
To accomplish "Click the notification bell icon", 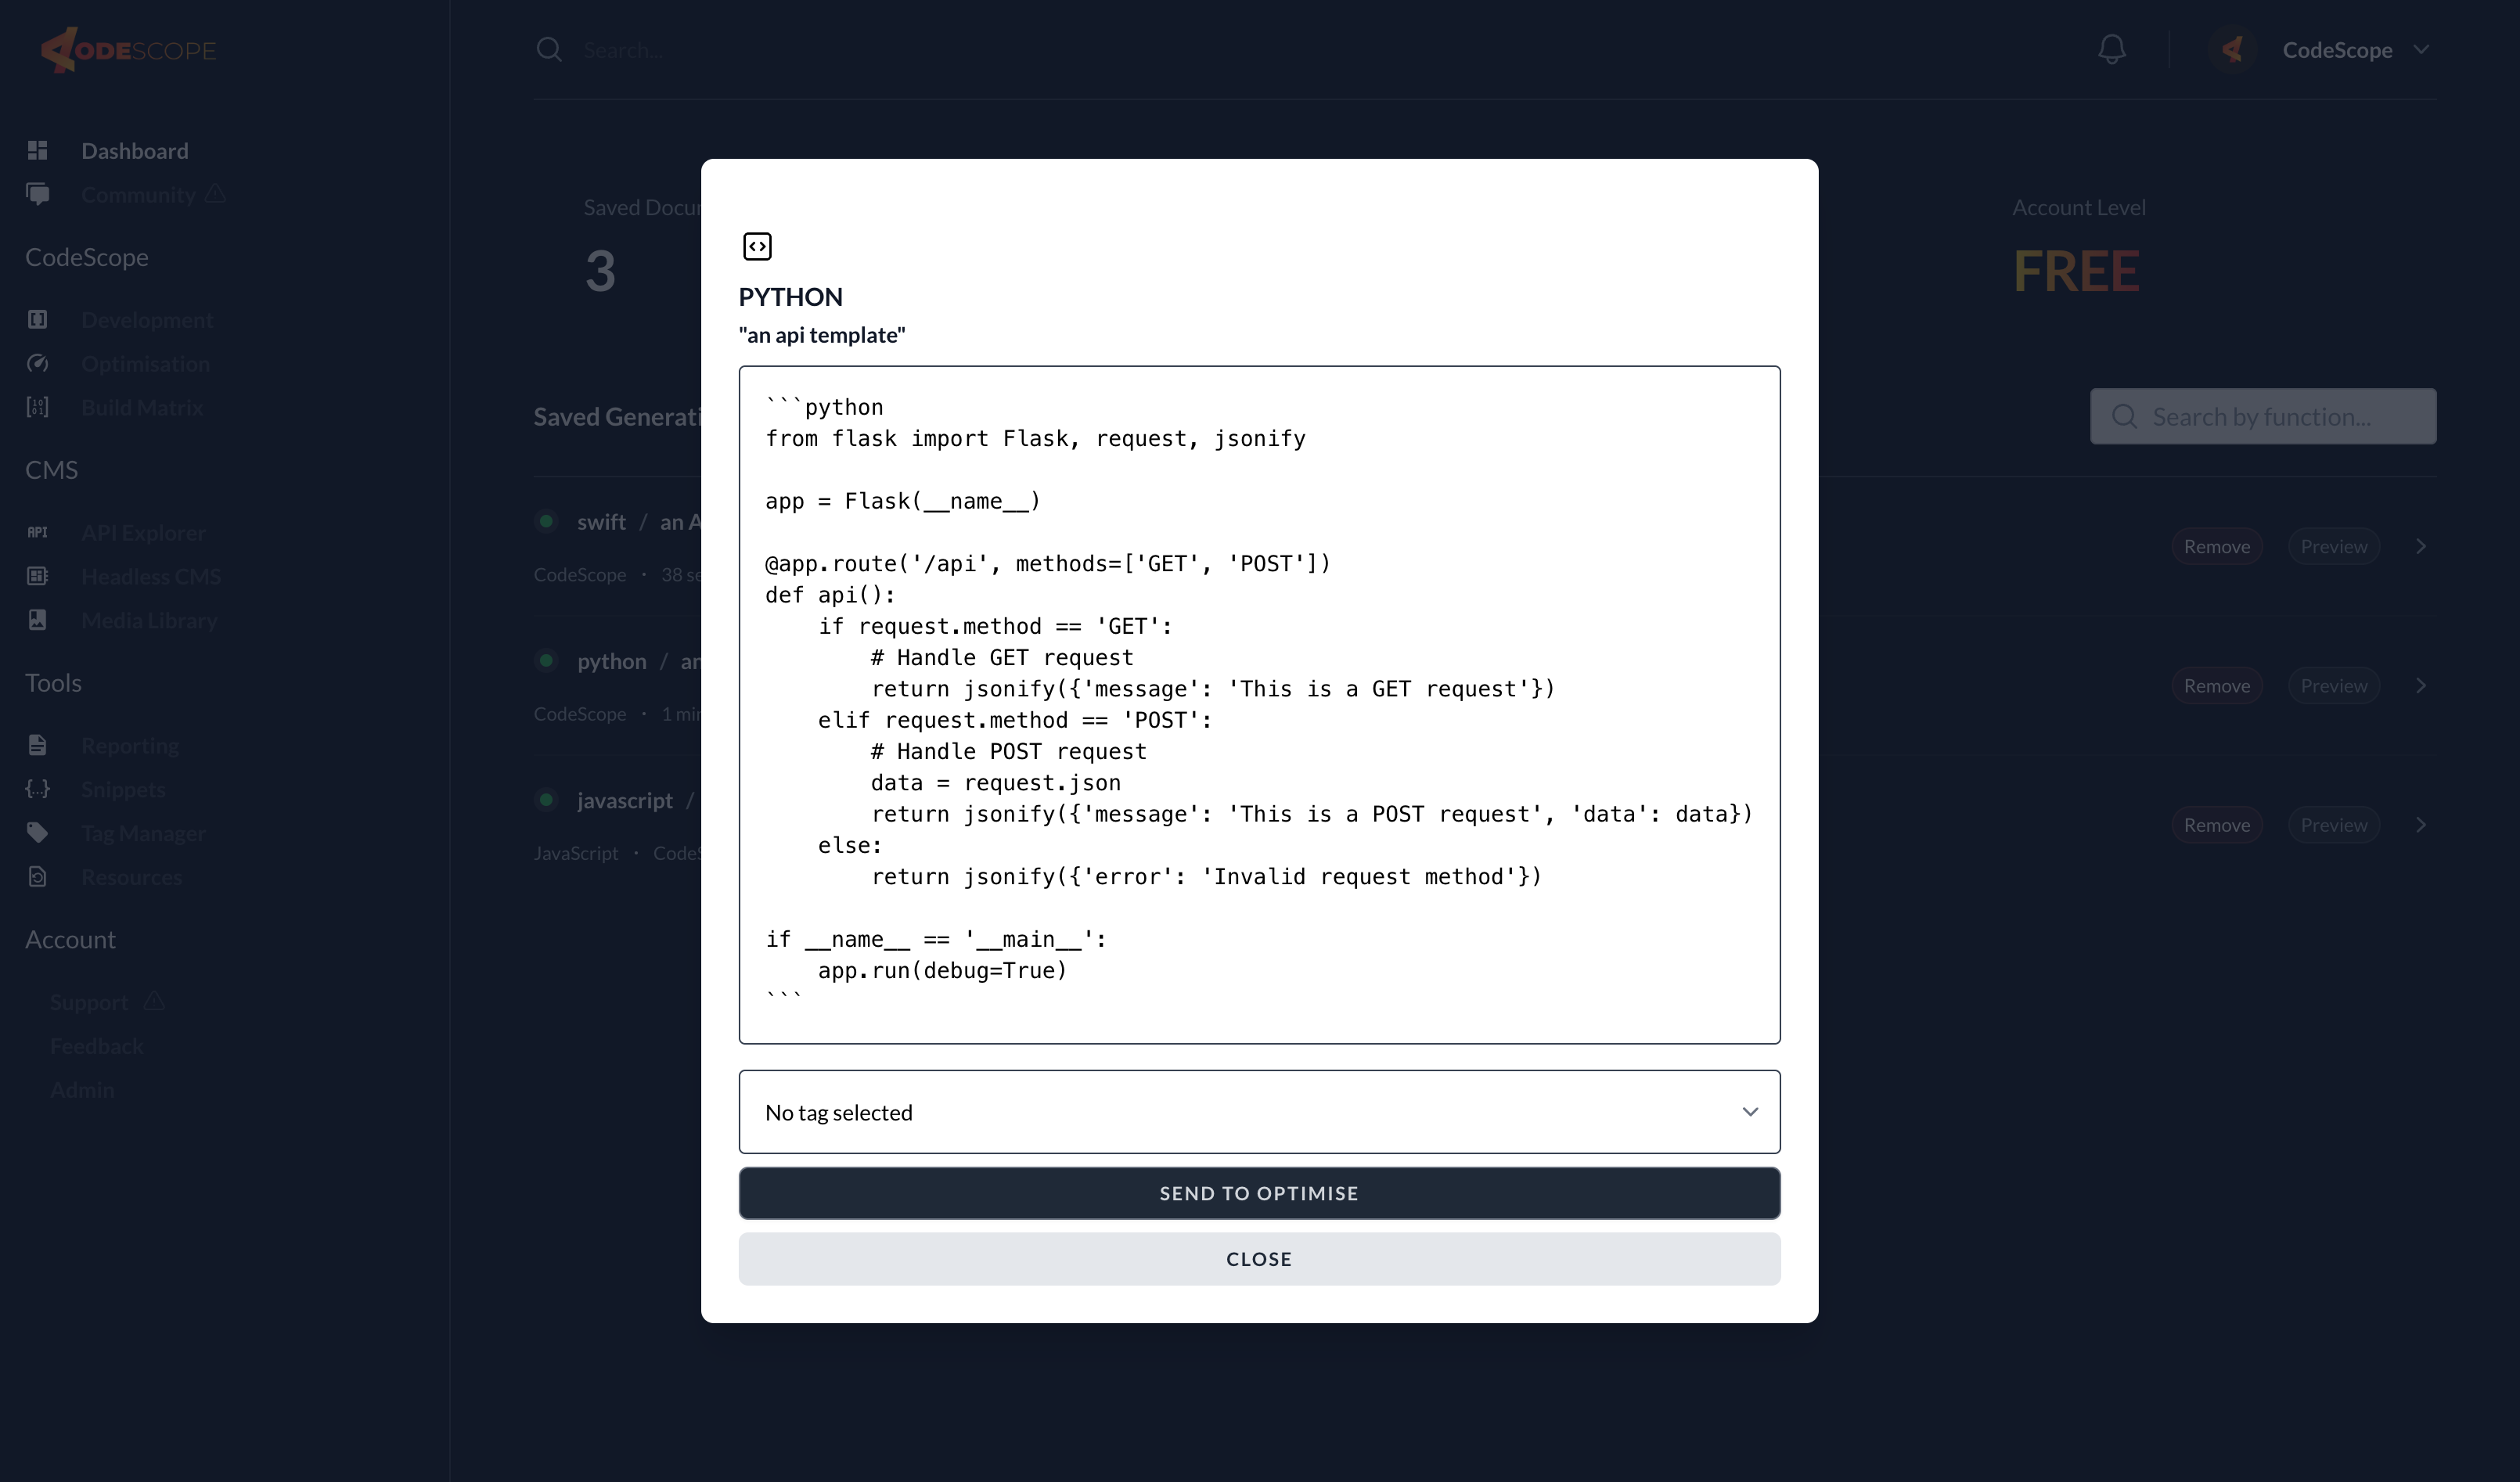I will click(2111, 49).
